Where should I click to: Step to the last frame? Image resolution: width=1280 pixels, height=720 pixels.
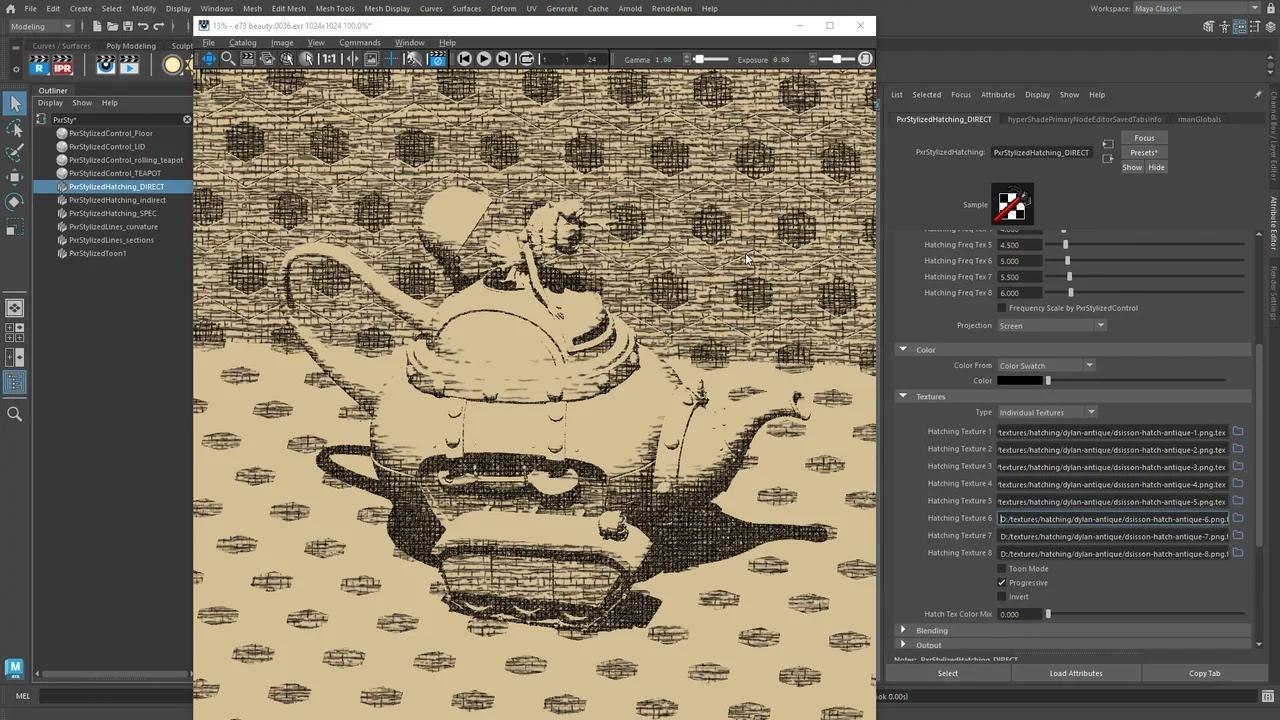point(503,59)
